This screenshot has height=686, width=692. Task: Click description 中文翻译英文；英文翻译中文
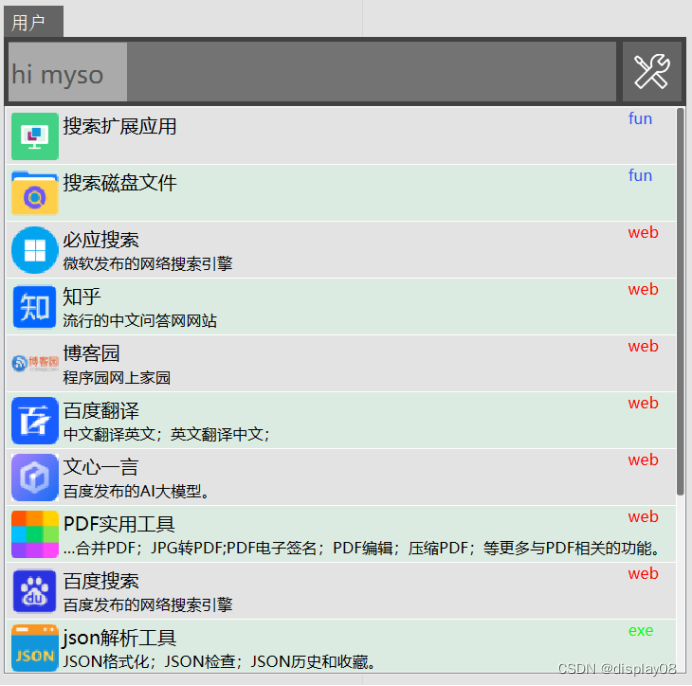click(x=166, y=435)
